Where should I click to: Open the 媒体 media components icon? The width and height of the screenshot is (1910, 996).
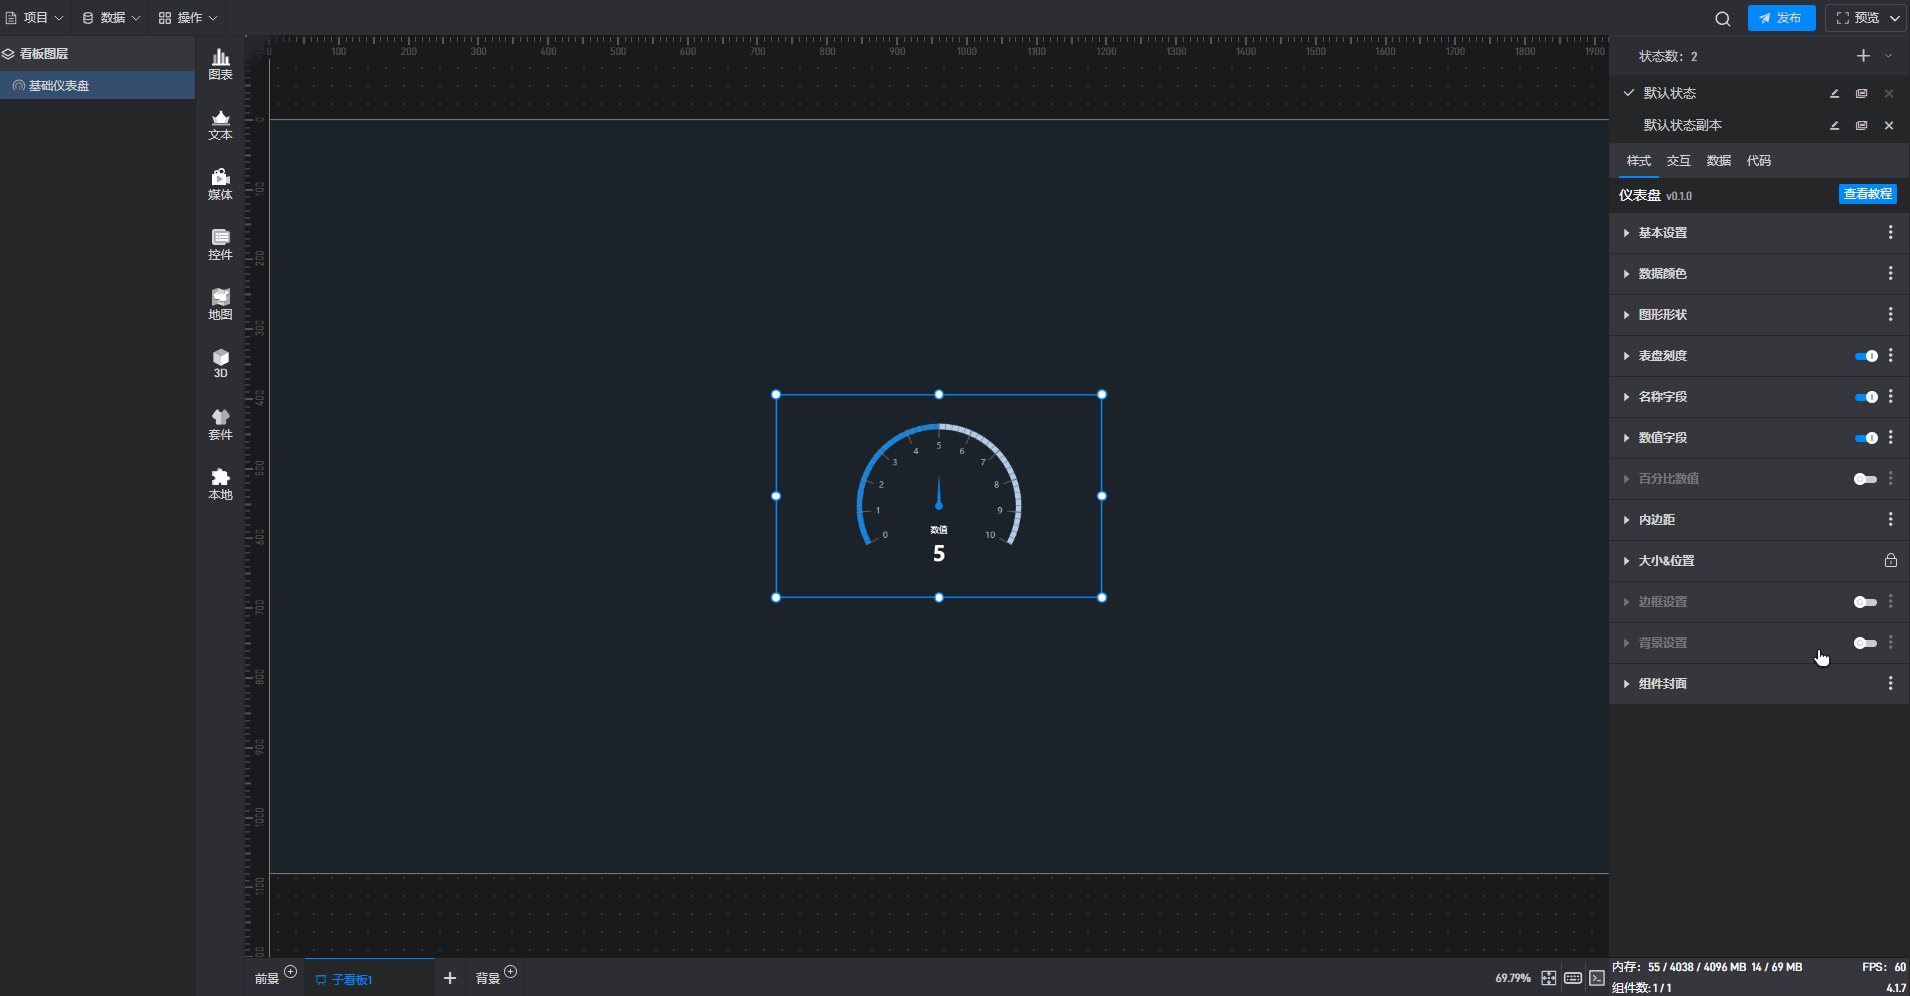(220, 184)
